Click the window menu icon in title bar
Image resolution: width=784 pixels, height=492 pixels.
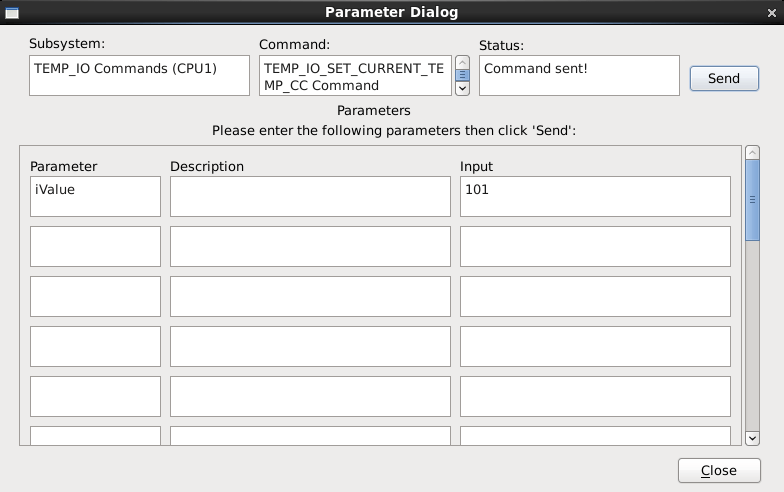(x=12, y=12)
